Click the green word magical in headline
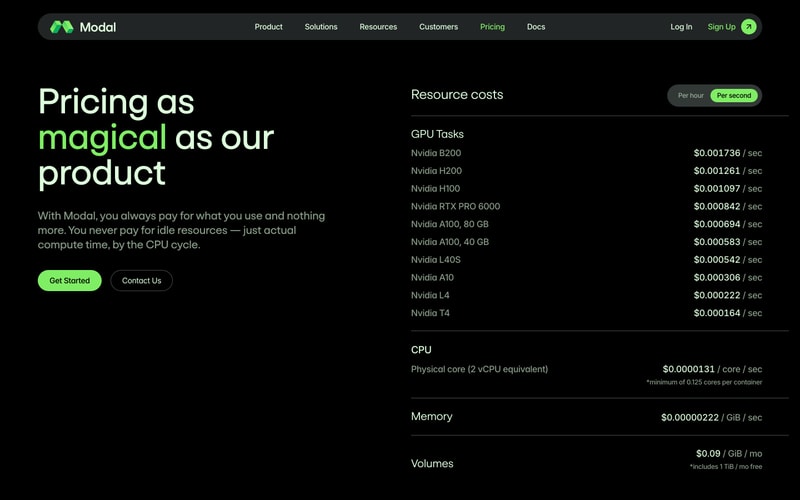This screenshot has height=500, width=800. pyautogui.click(x=103, y=138)
